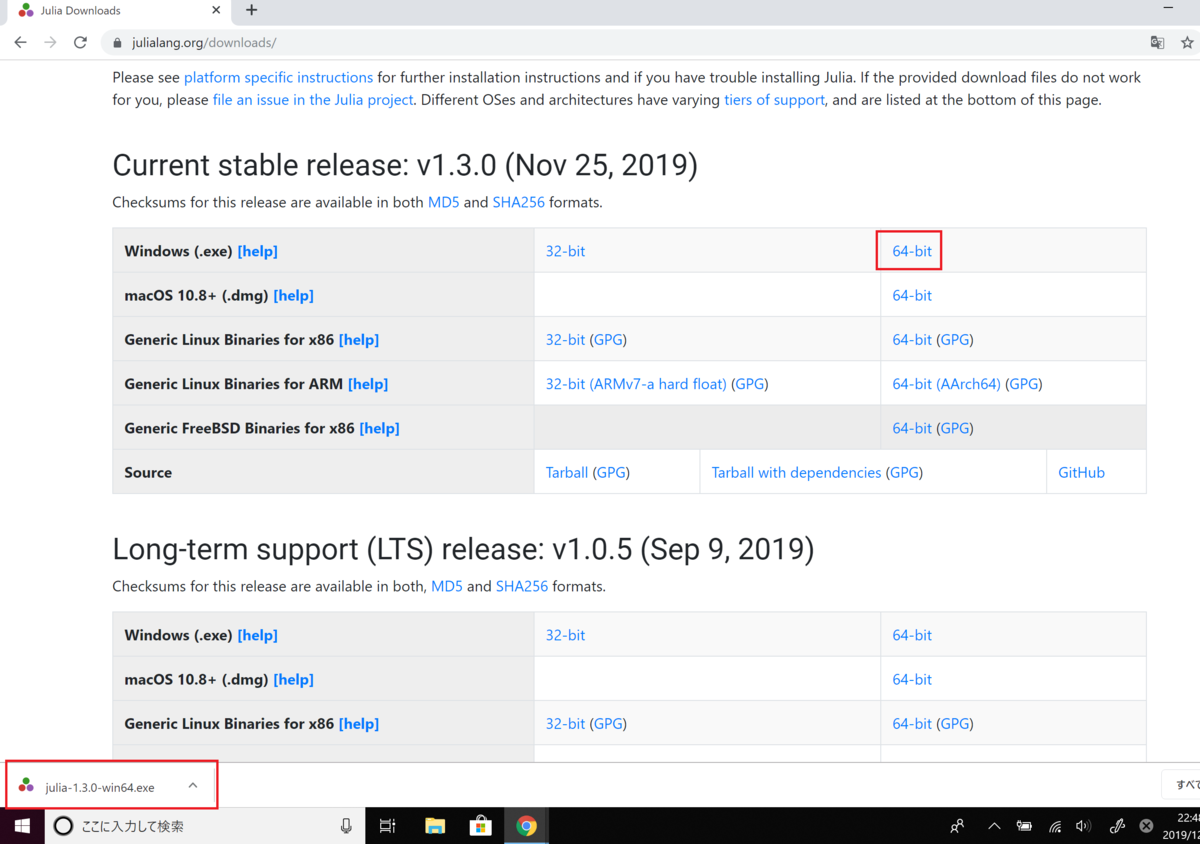The width and height of the screenshot is (1200, 844).
Task: Open file an issue in the Julia project link
Action: click(x=313, y=100)
